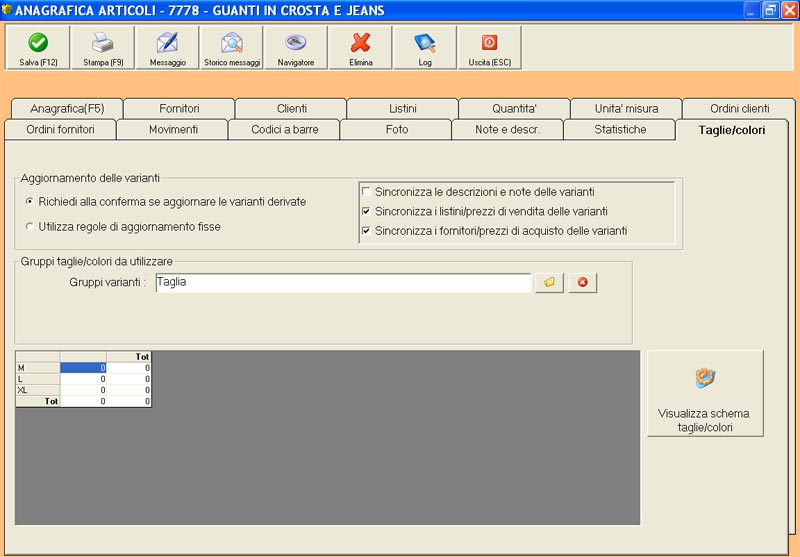The image size is (800, 557).
Task: Choose Utilizza regole di aggiornamento fisse
Action: pos(29,227)
